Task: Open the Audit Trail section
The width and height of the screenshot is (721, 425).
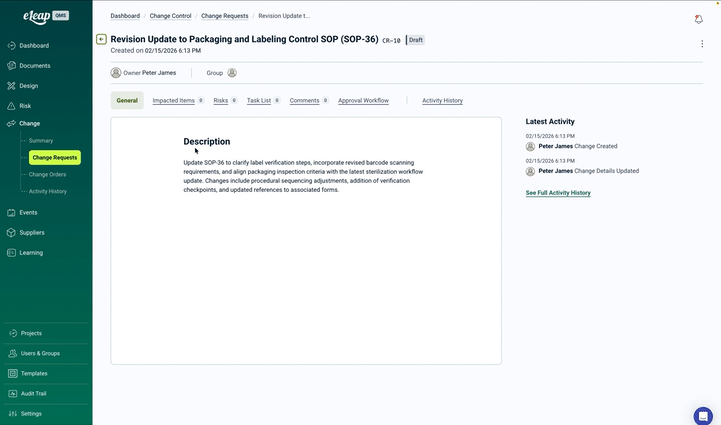Action: tap(34, 393)
